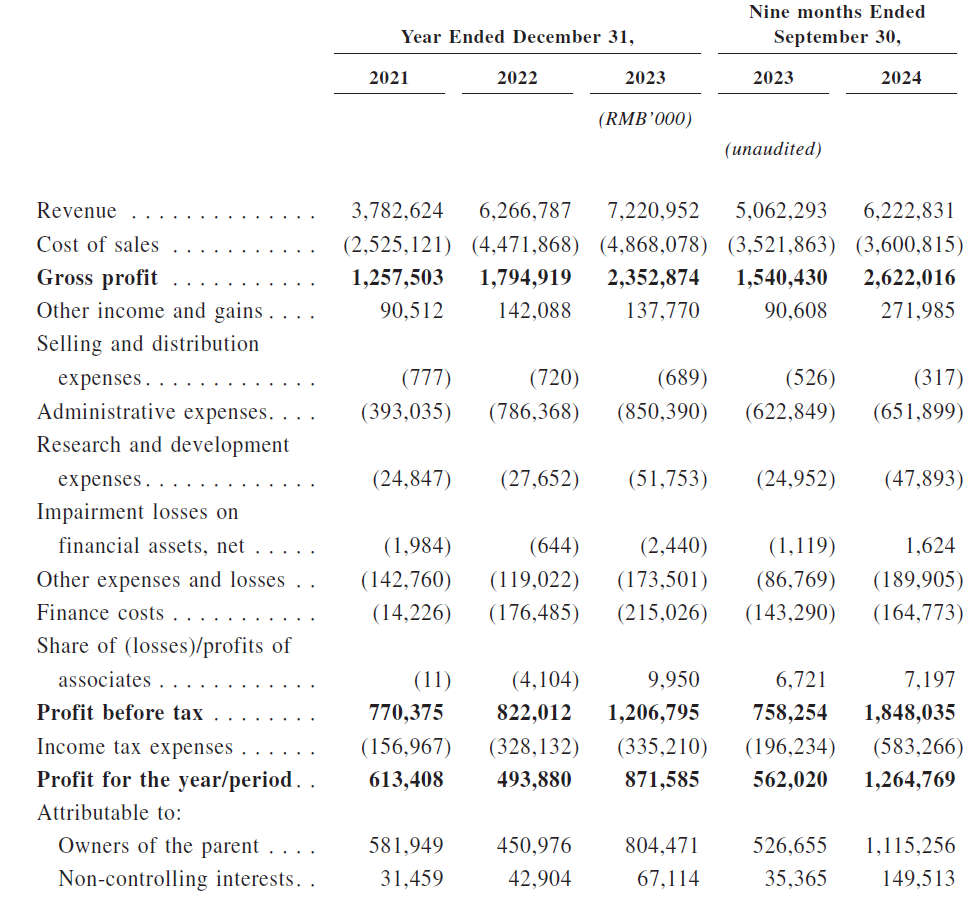Image resolution: width=977 pixels, height=905 pixels.
Task: Click the "Profit before tax" row label
Action: (x=120, y=713)
